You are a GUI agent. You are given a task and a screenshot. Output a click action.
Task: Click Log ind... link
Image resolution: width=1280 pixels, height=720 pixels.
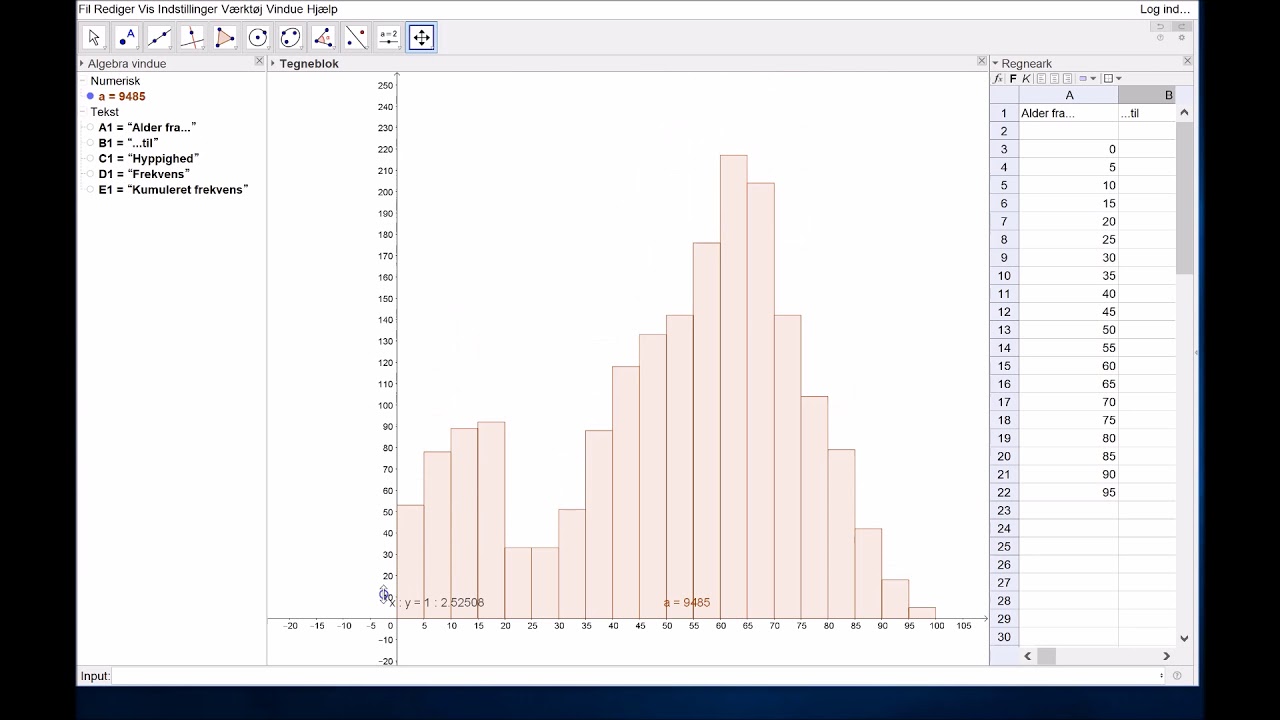(x=1165, y=9)
